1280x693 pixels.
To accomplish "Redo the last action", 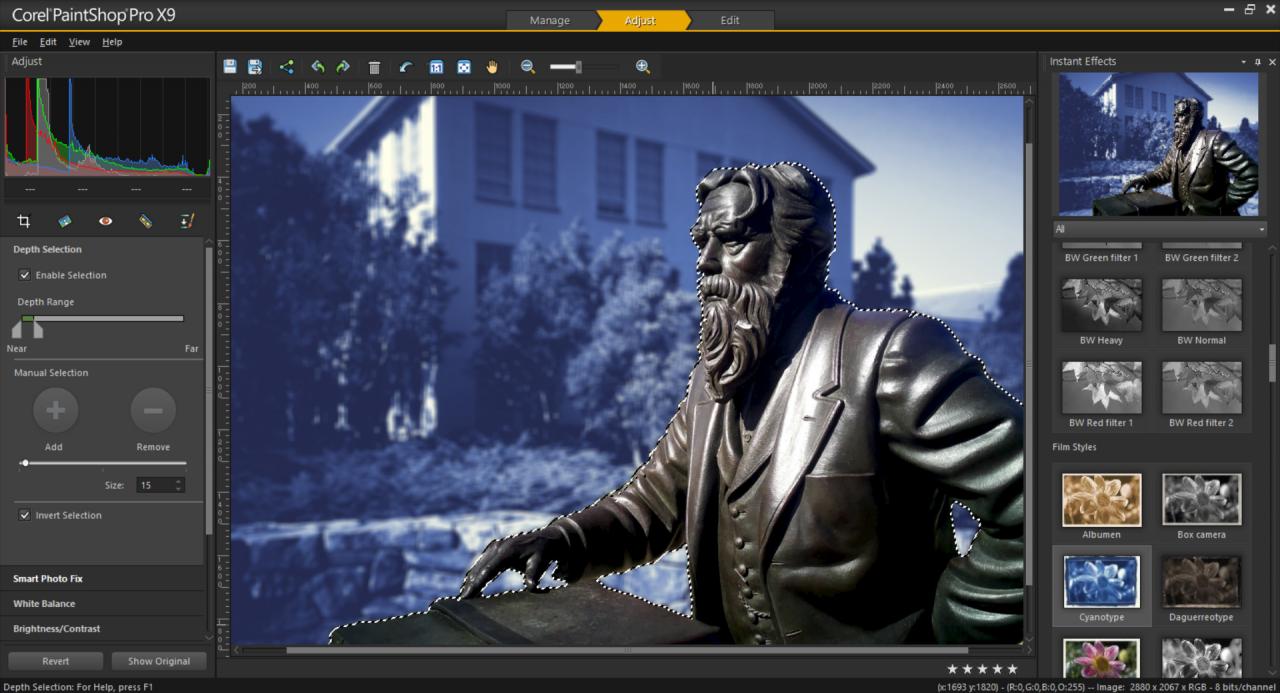I will point(343,66).
